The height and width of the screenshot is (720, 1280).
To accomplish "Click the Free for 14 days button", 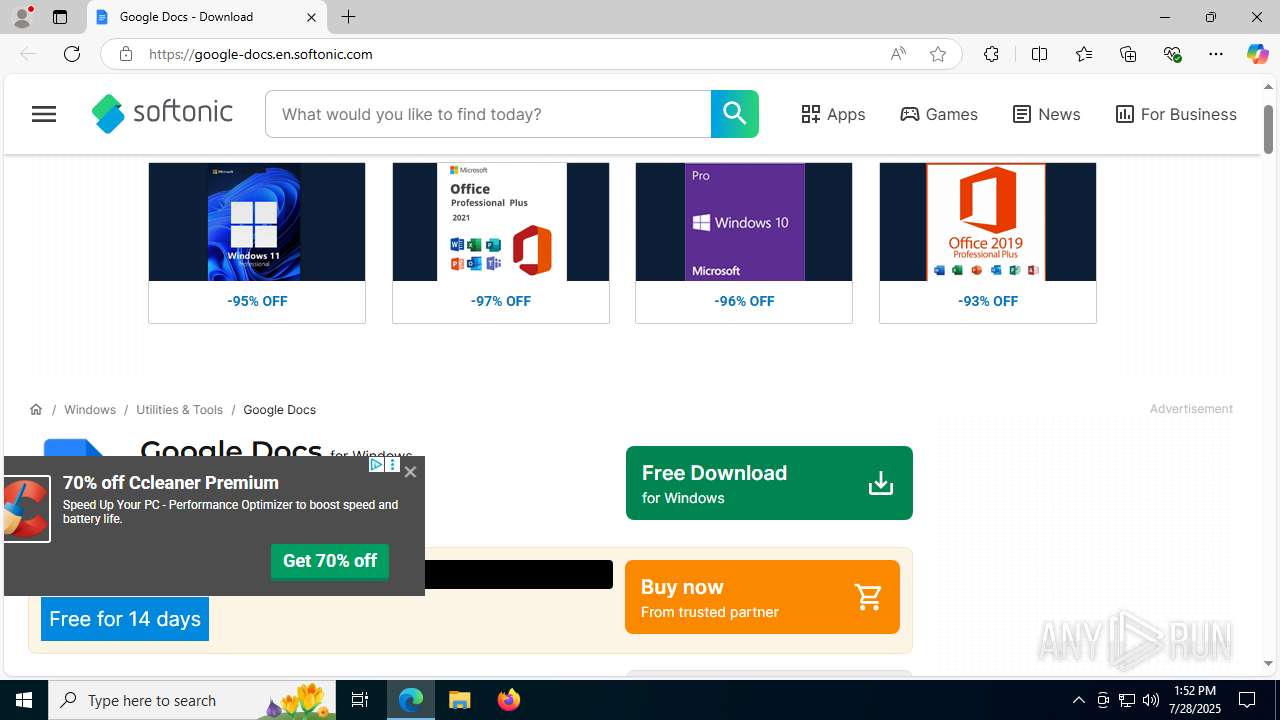I will (x=125, y=619).
